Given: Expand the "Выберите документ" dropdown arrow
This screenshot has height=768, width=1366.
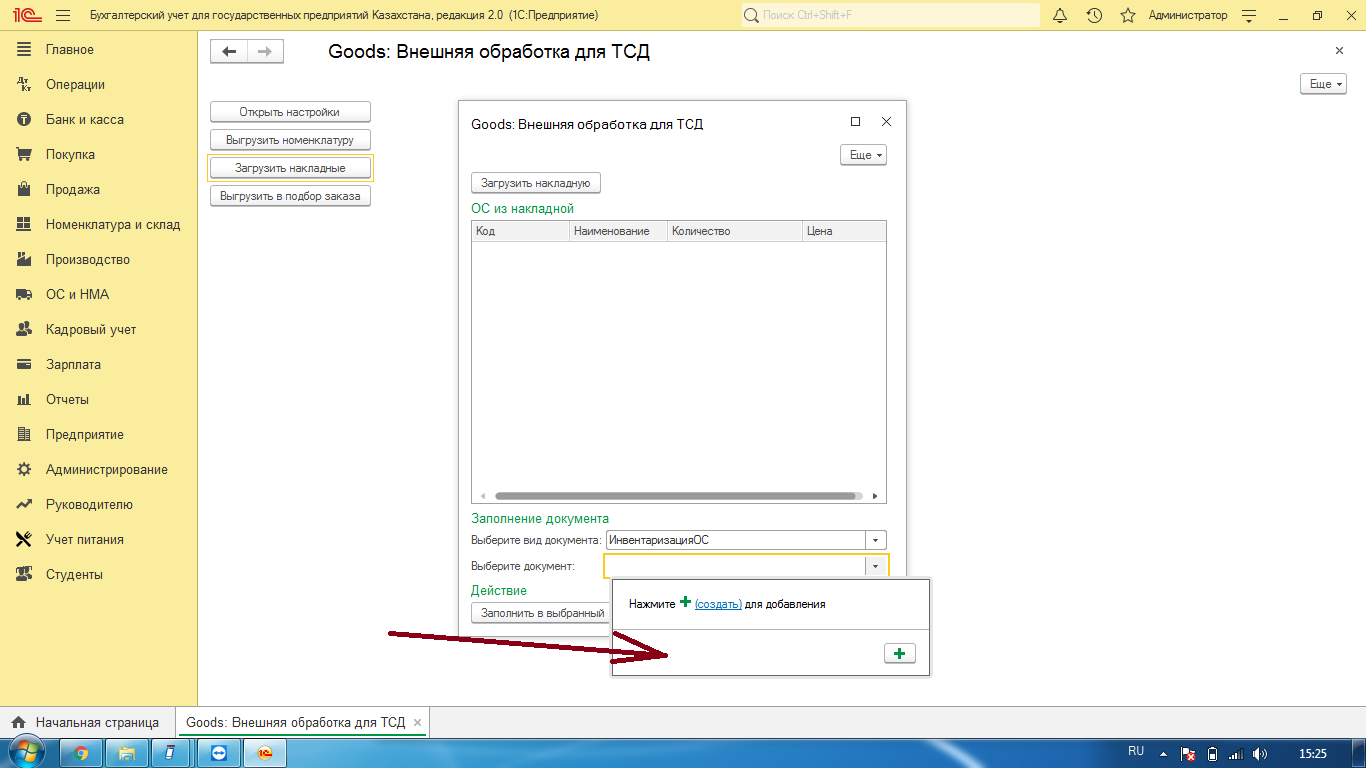Looking at the screenshot, I should click(x=875, y=566).
